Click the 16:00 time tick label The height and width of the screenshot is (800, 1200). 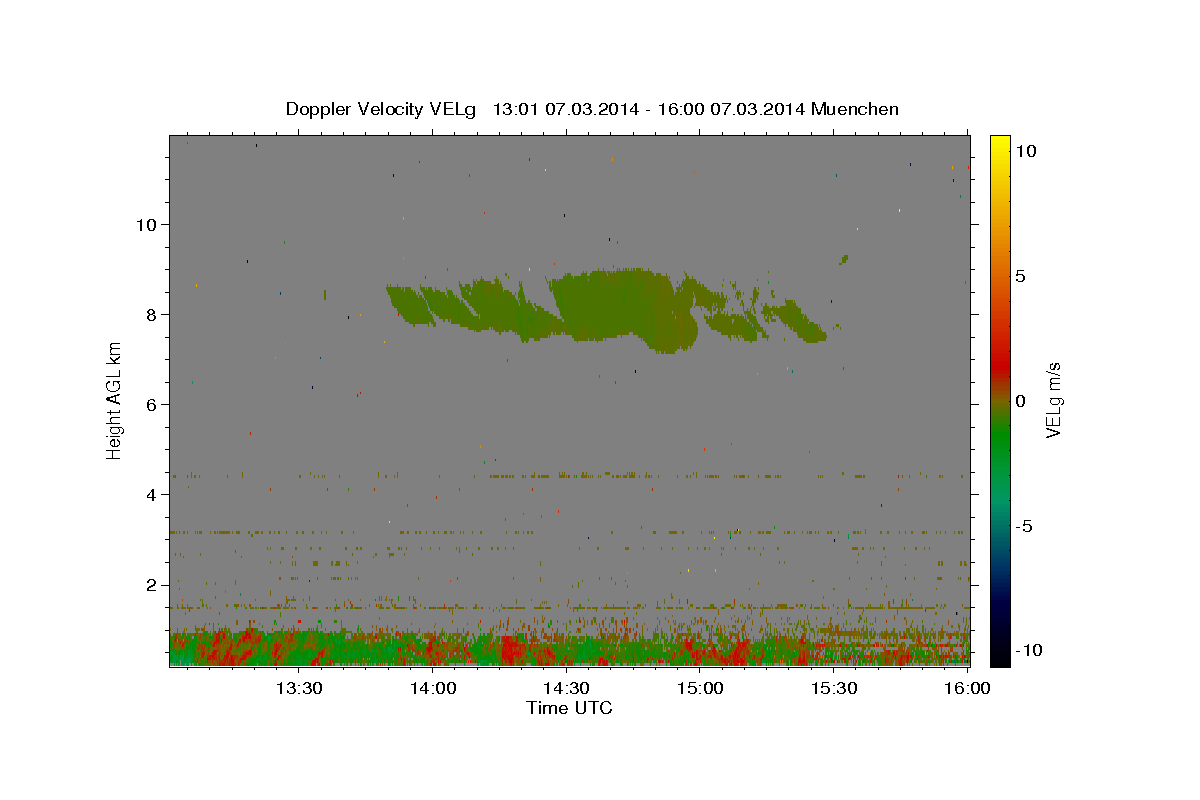967,689
